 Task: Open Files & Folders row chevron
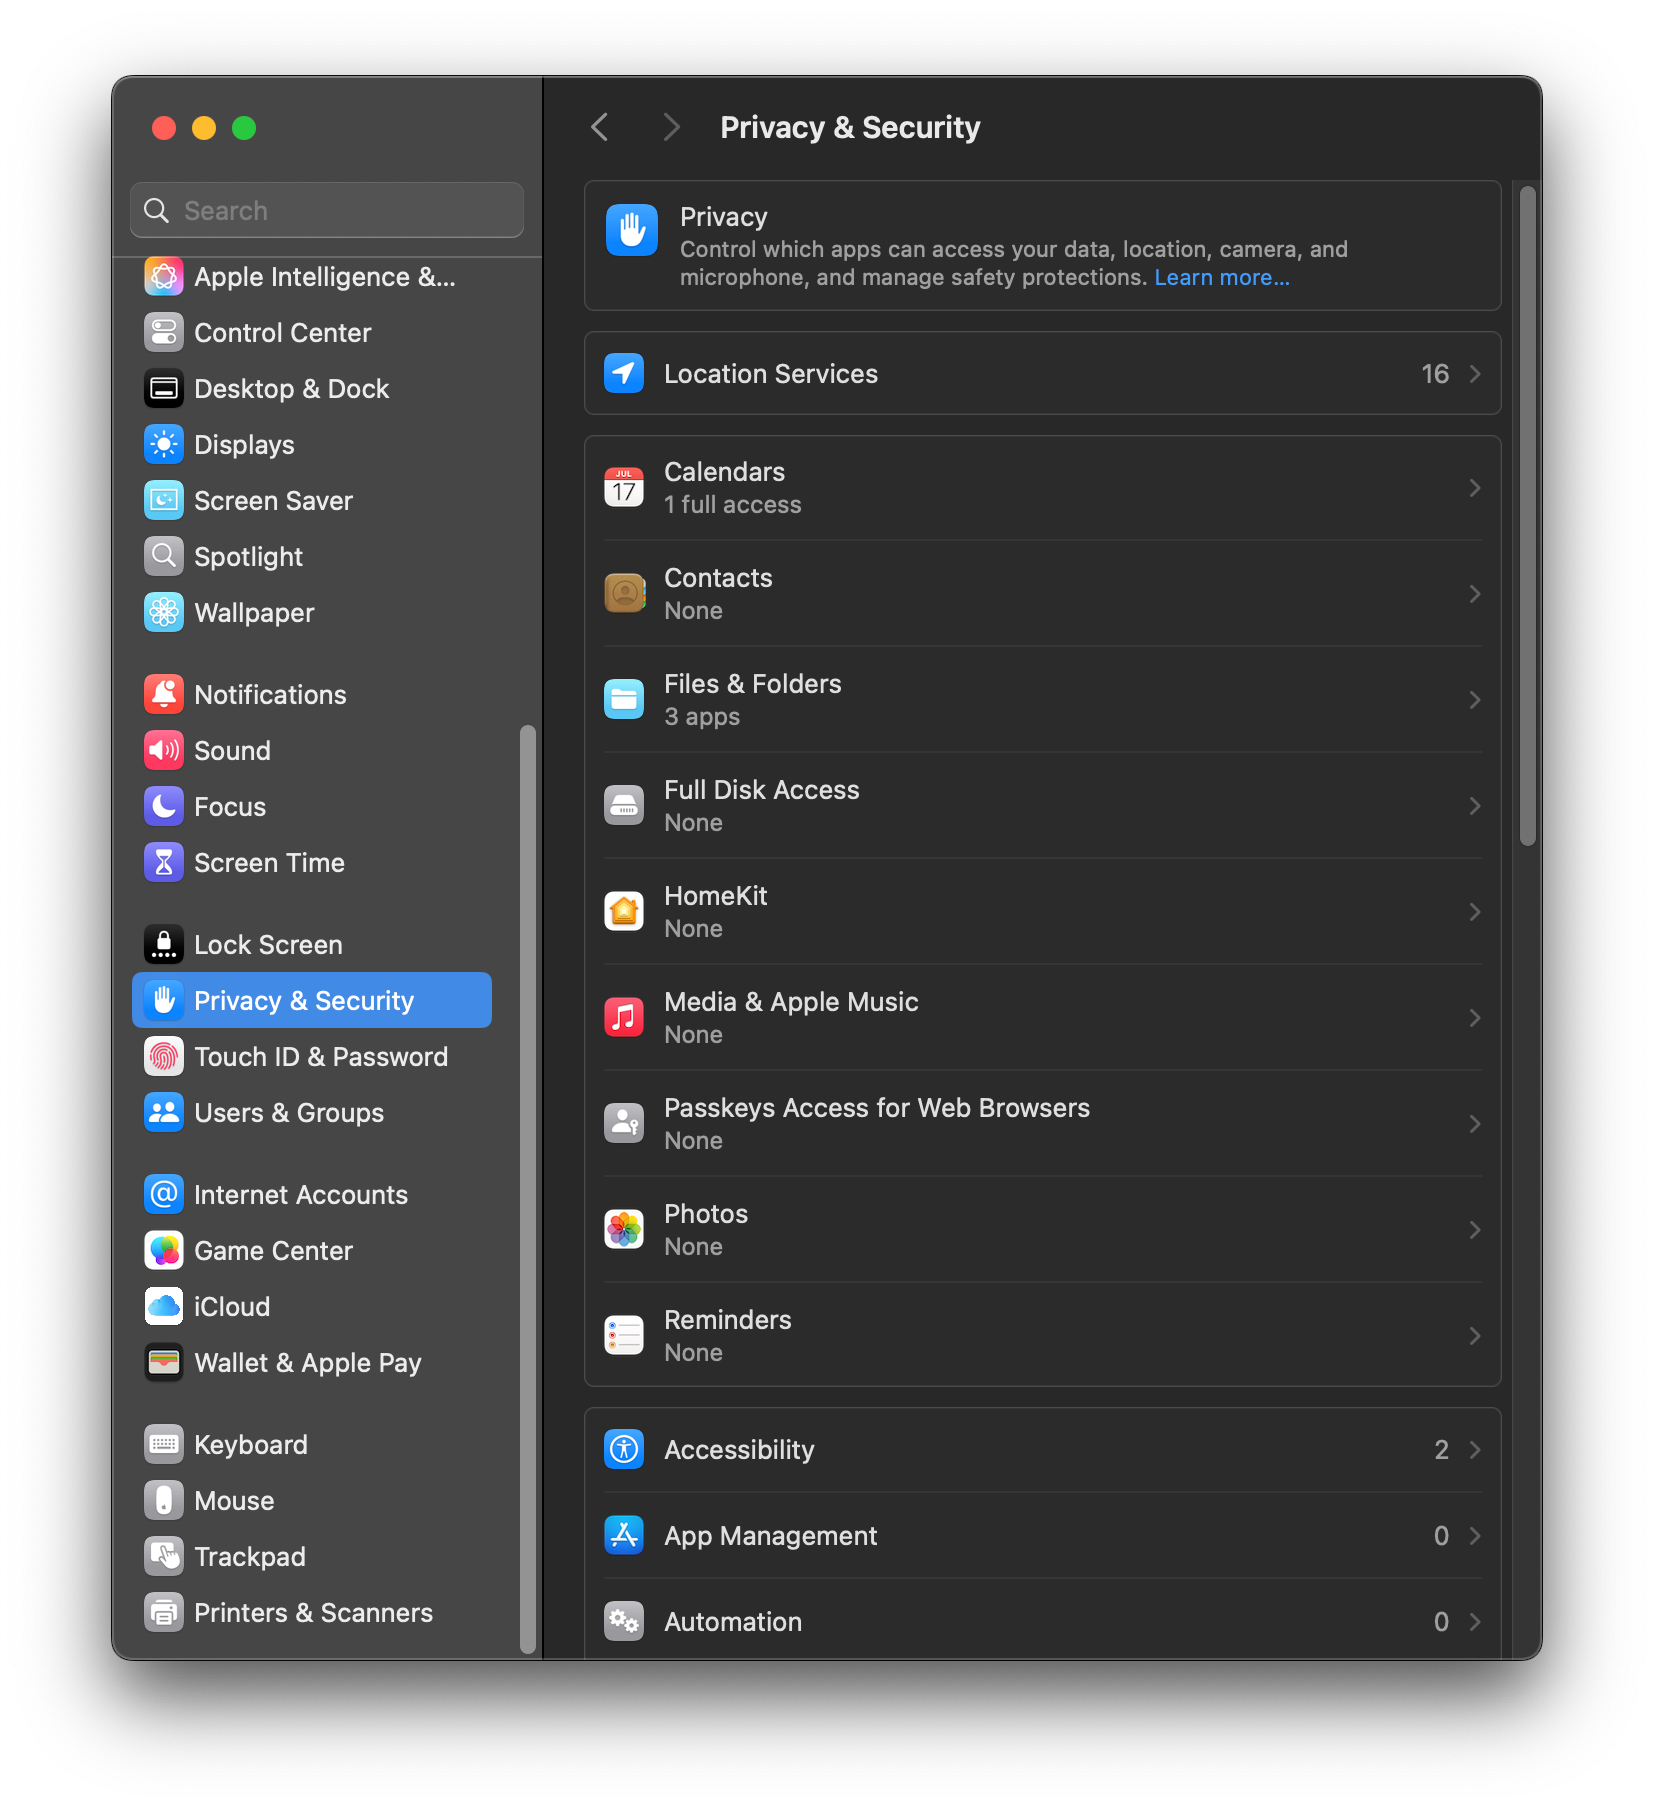(x=1475, y=700)
